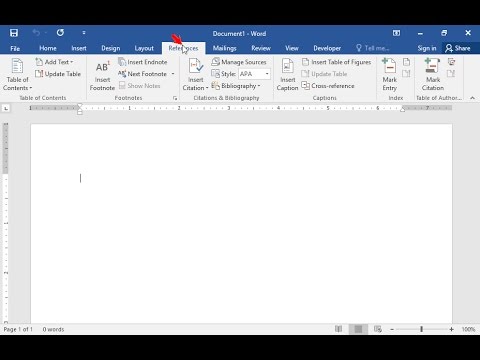The image size is (480, 360).
Task: Click the 0 words counter
Action: (53, 329)
